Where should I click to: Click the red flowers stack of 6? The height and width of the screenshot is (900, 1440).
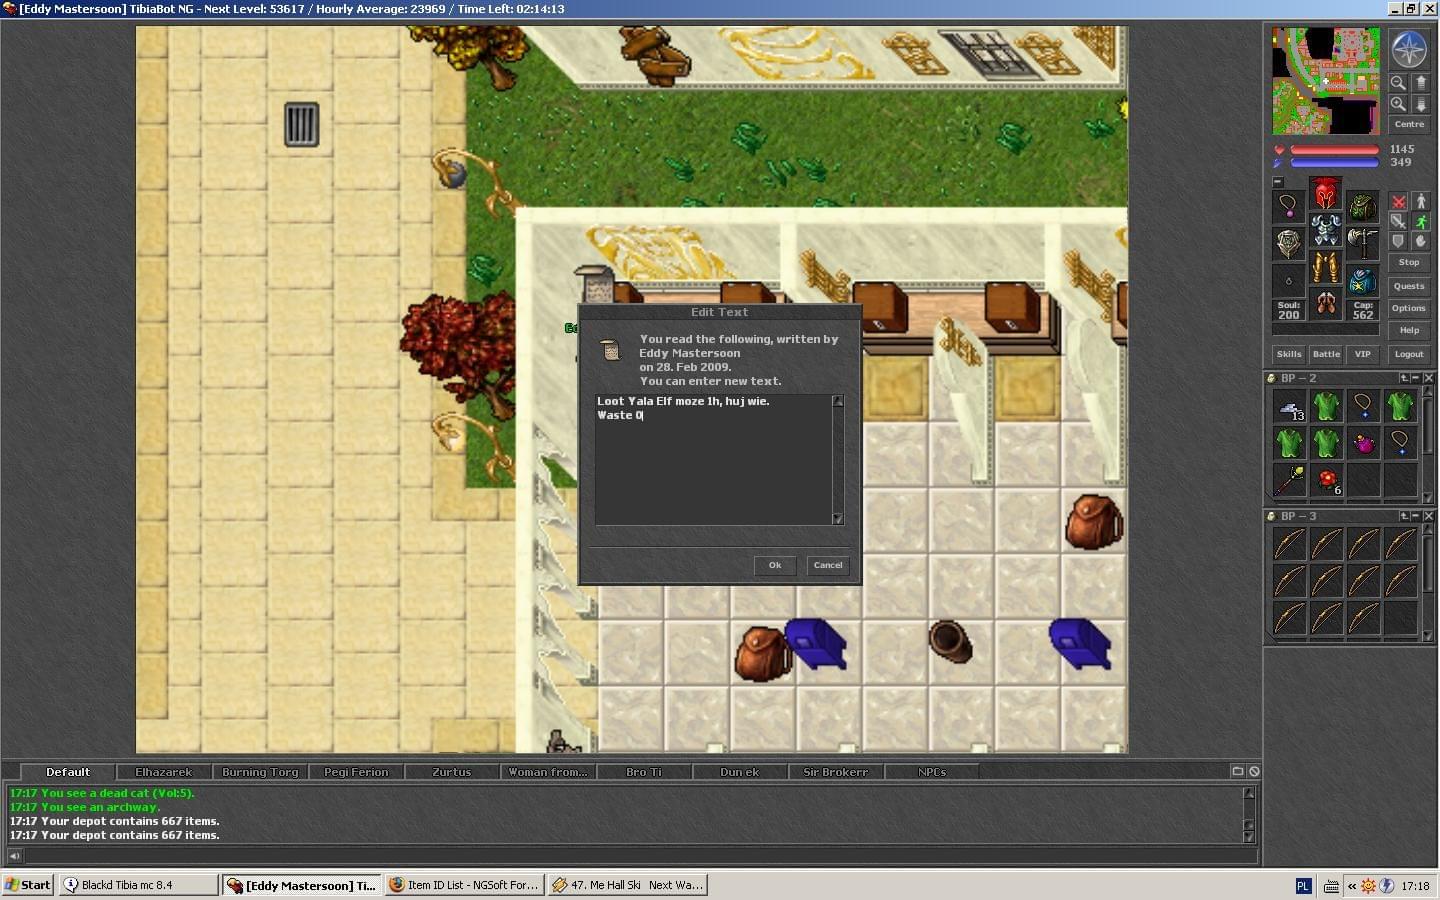(x=1326, y=480)
